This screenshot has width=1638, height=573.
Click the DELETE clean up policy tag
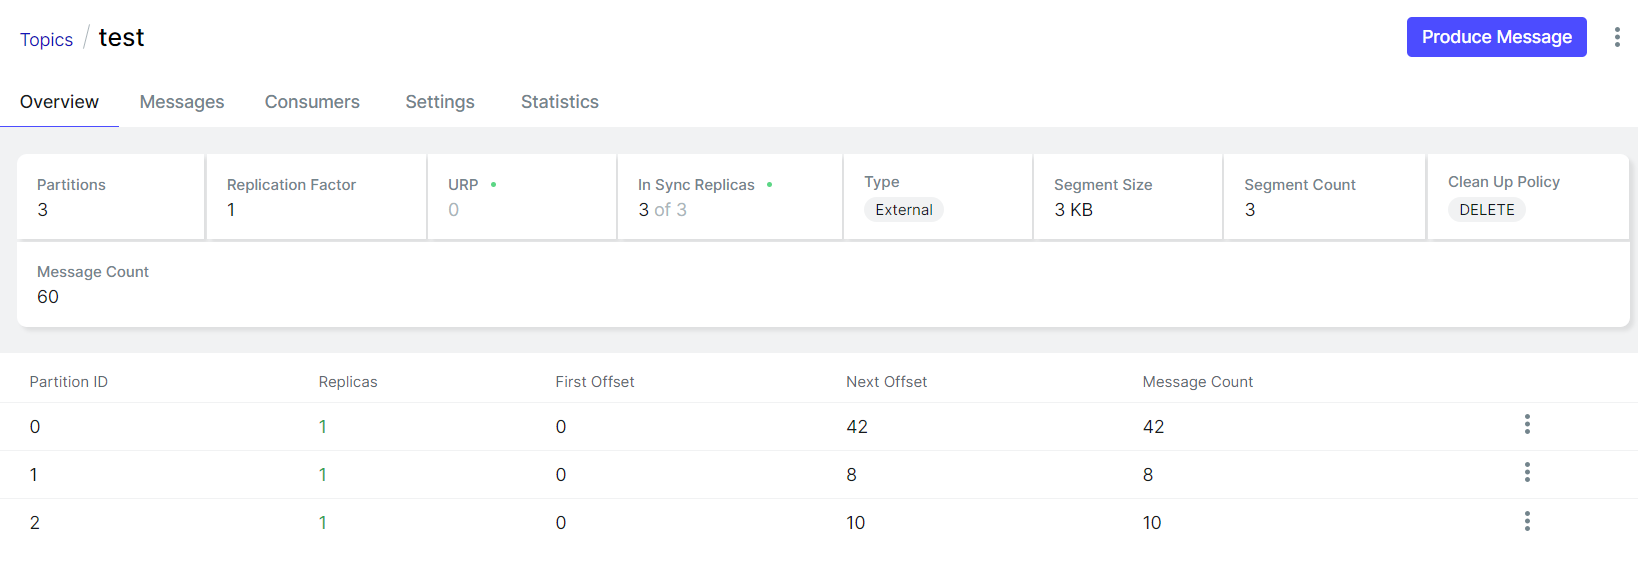pos(1487,210)
